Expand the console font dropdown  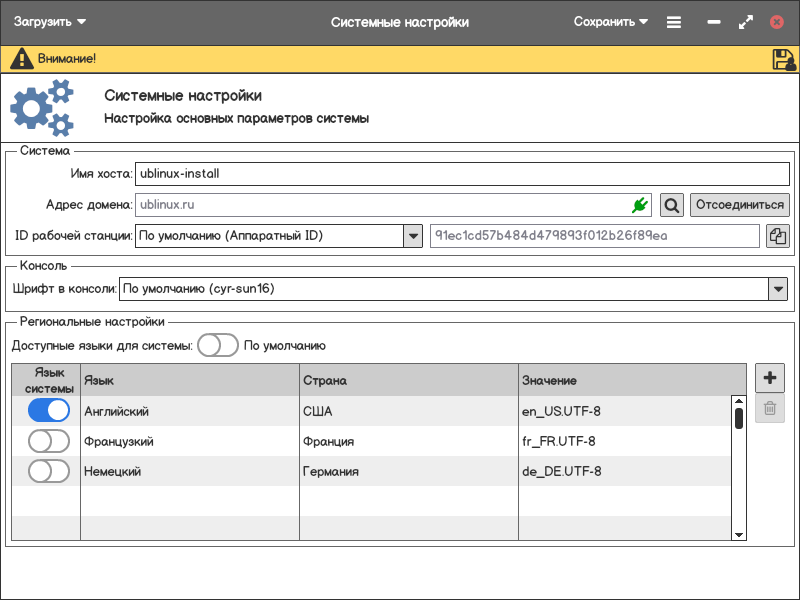[x=777, y=289]
